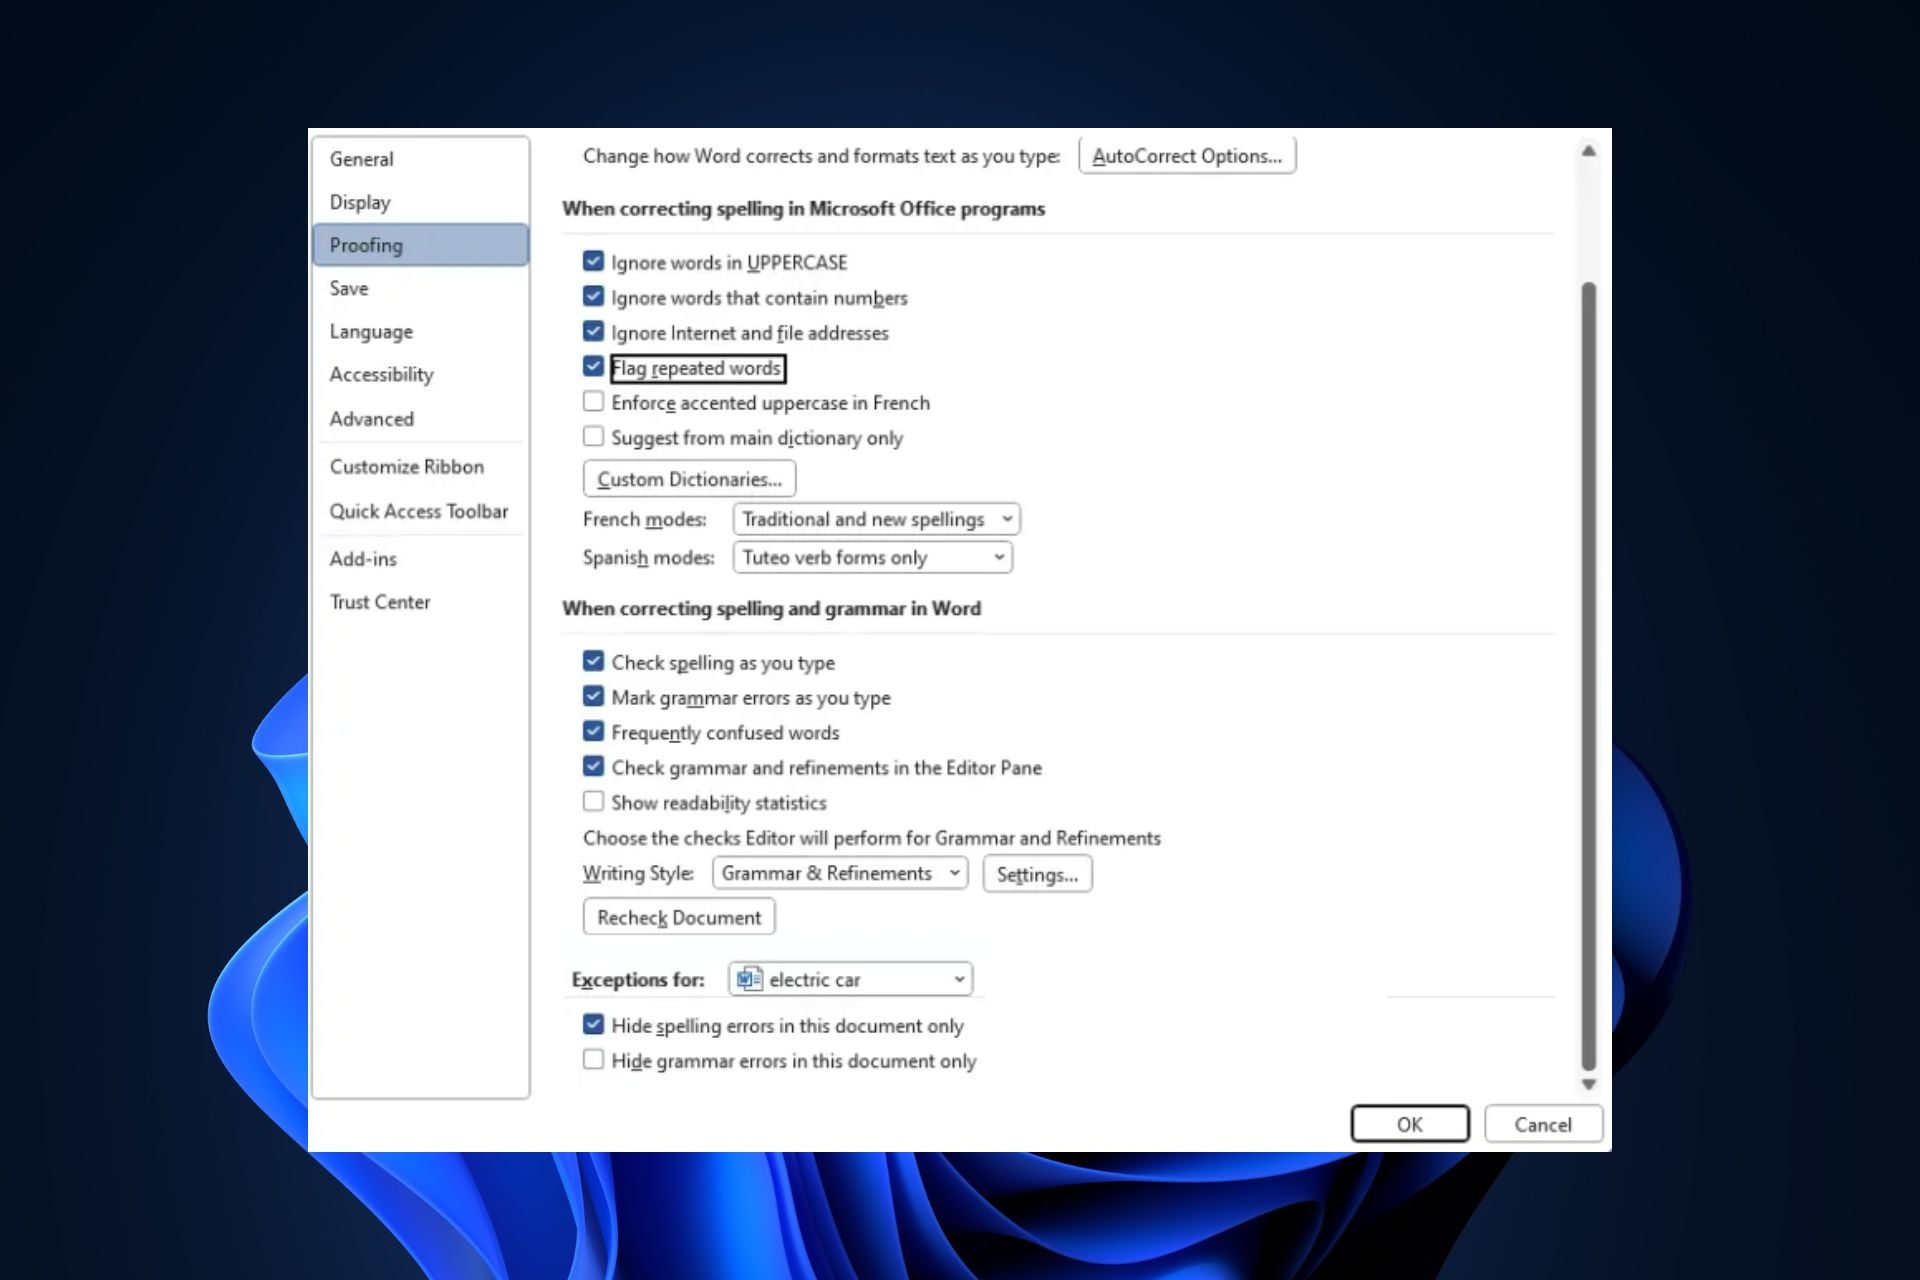Toggle Show readability statistics checkbox
This screenshot has height=1280, width=1920.
(x=593, y=802)
